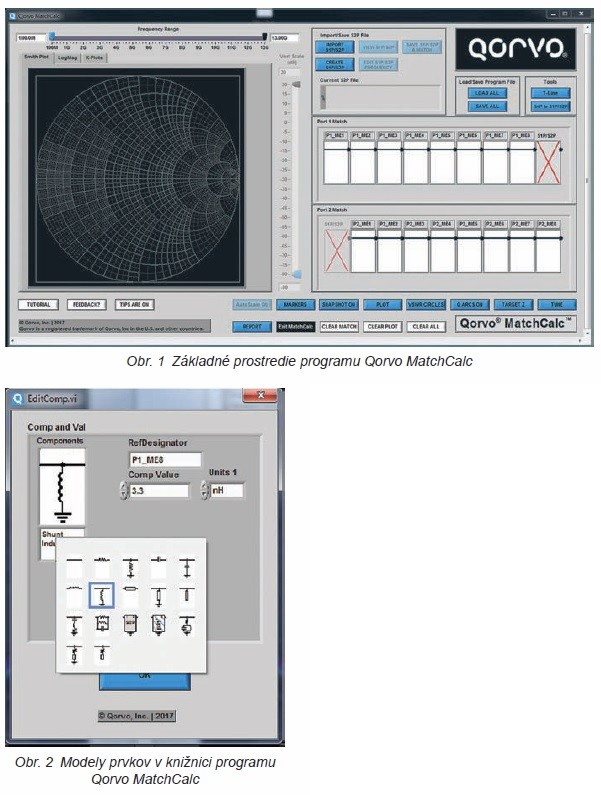Click the start frequency input field
Screen dimensions: 601x795
31,38
